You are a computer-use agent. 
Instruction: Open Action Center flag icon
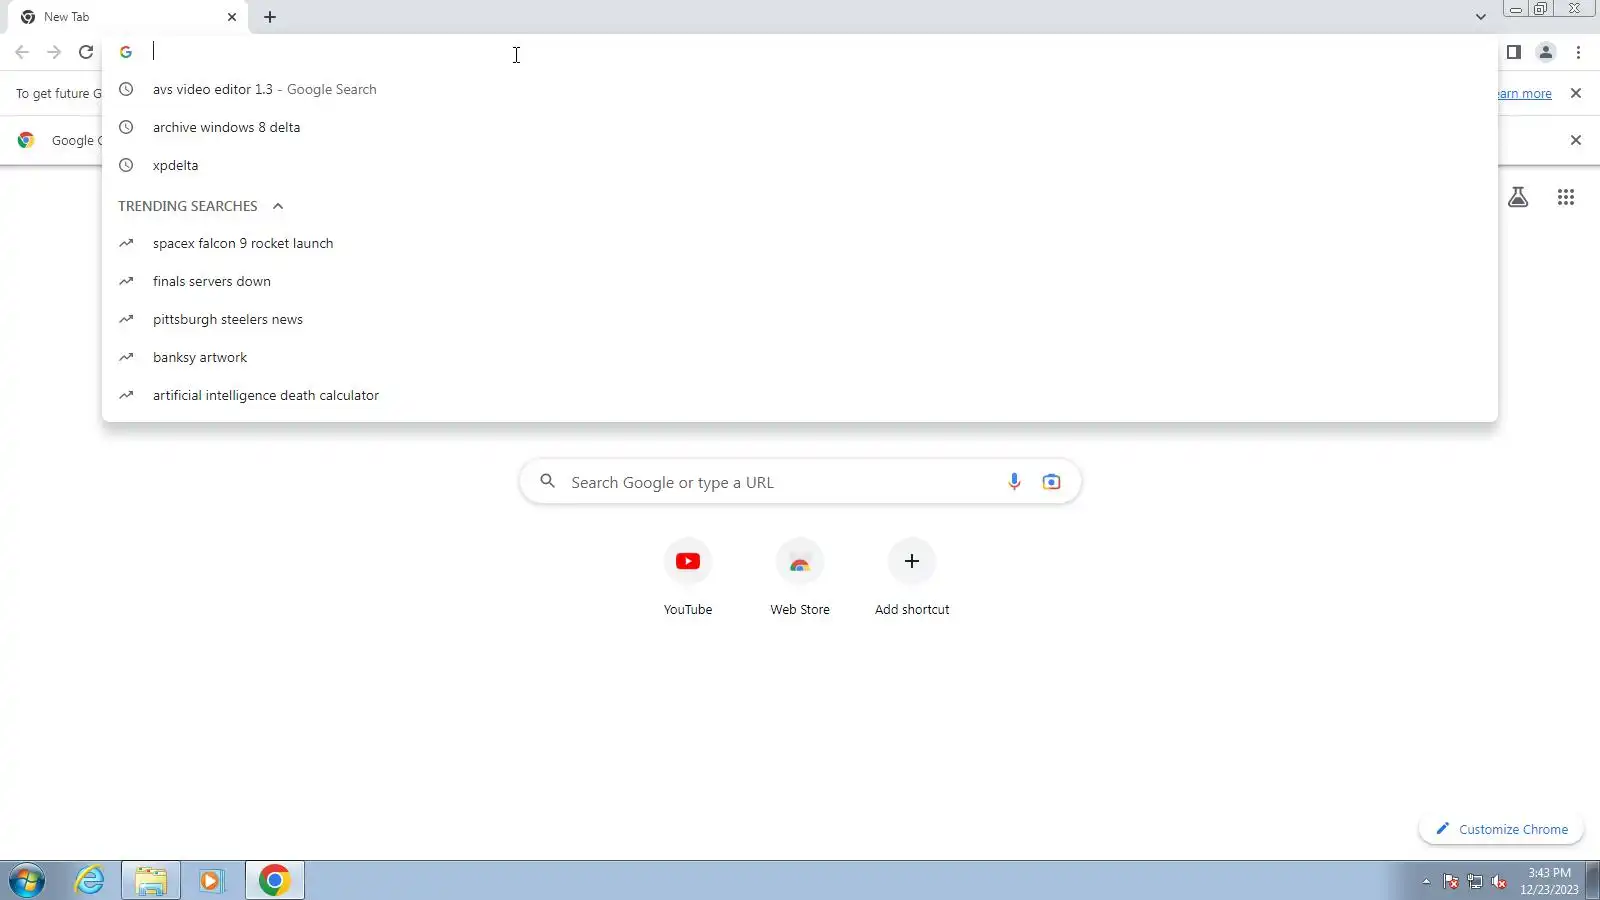tap(1450, 881)
